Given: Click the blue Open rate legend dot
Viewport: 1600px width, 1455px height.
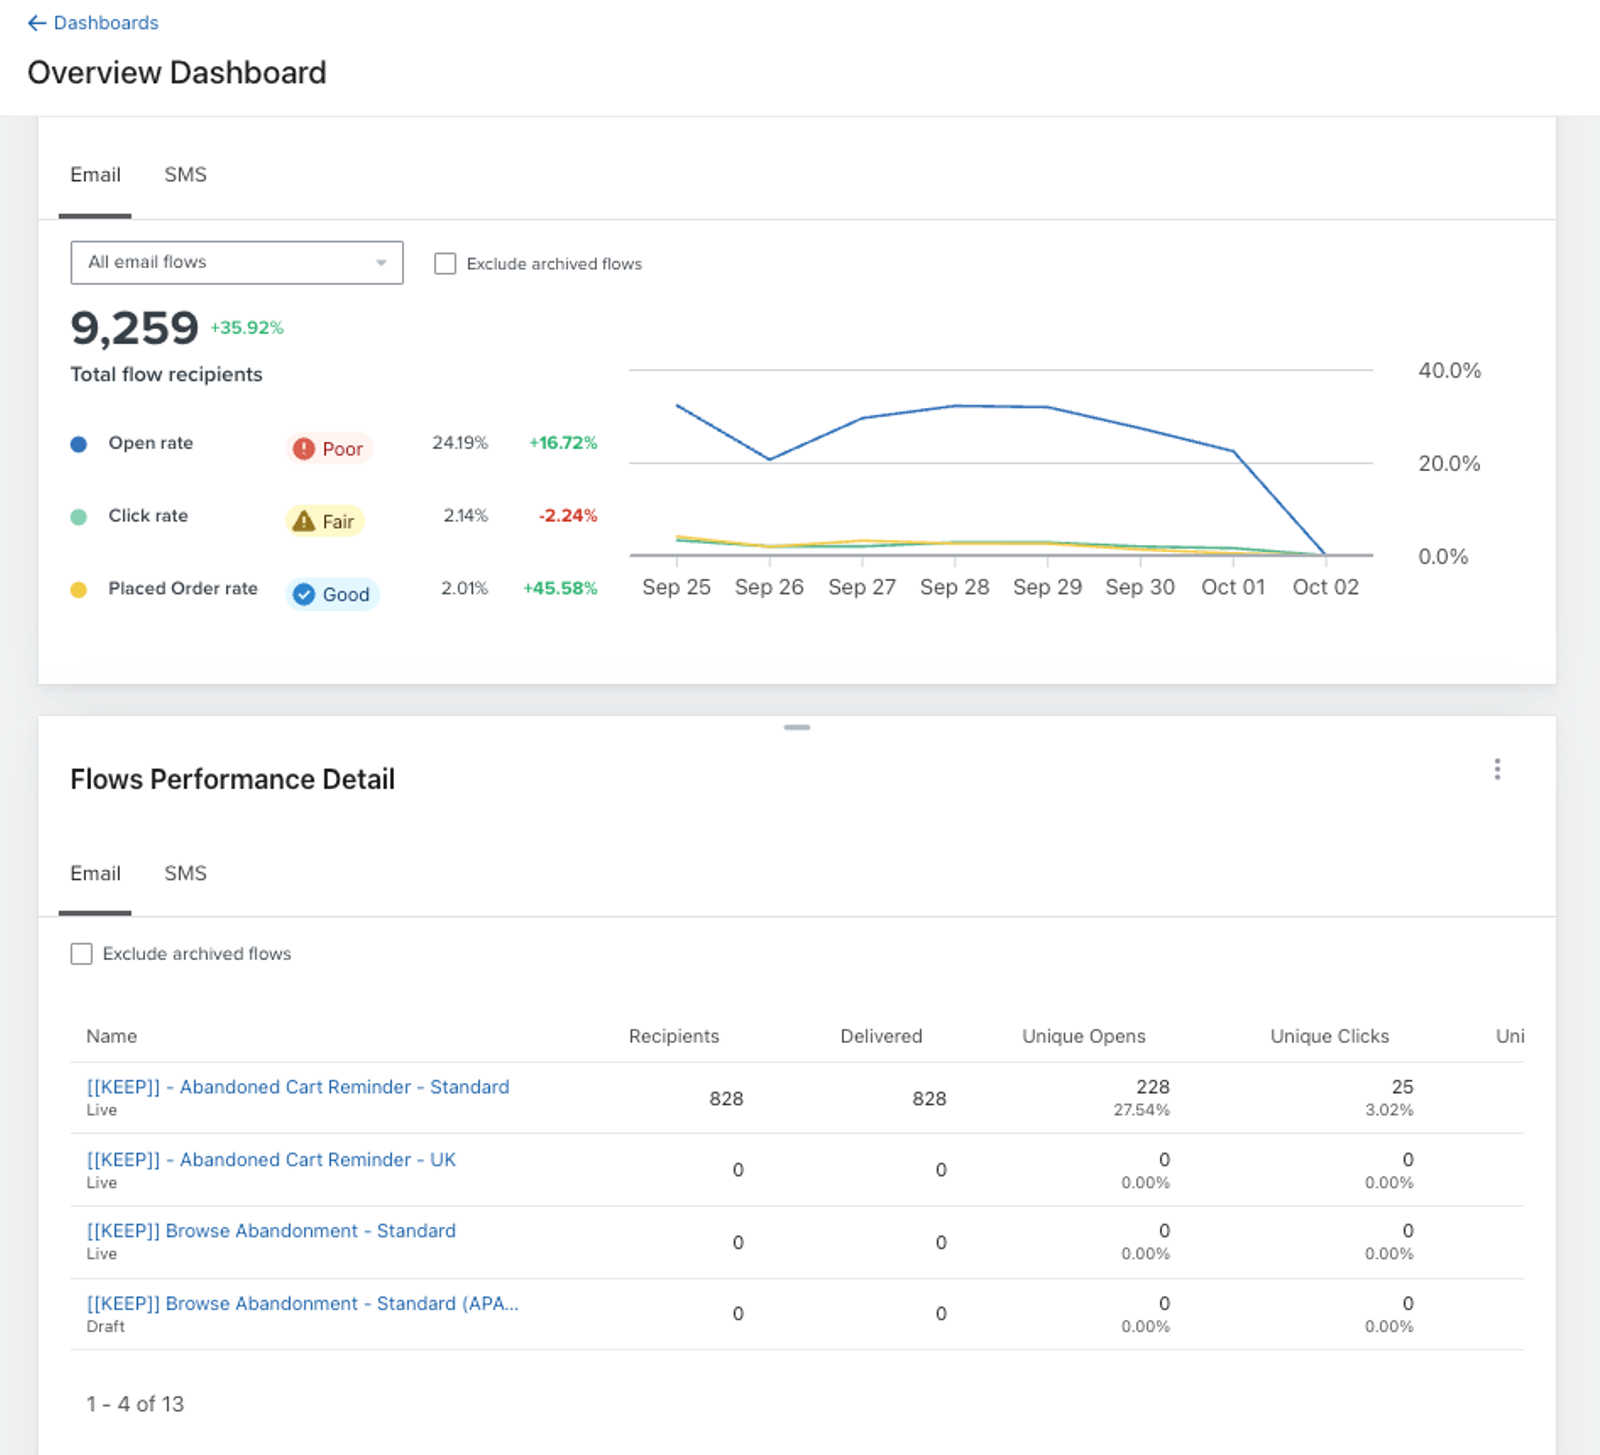Looking at the screenshot, I should pyautogui.click(x=79, y=444).
